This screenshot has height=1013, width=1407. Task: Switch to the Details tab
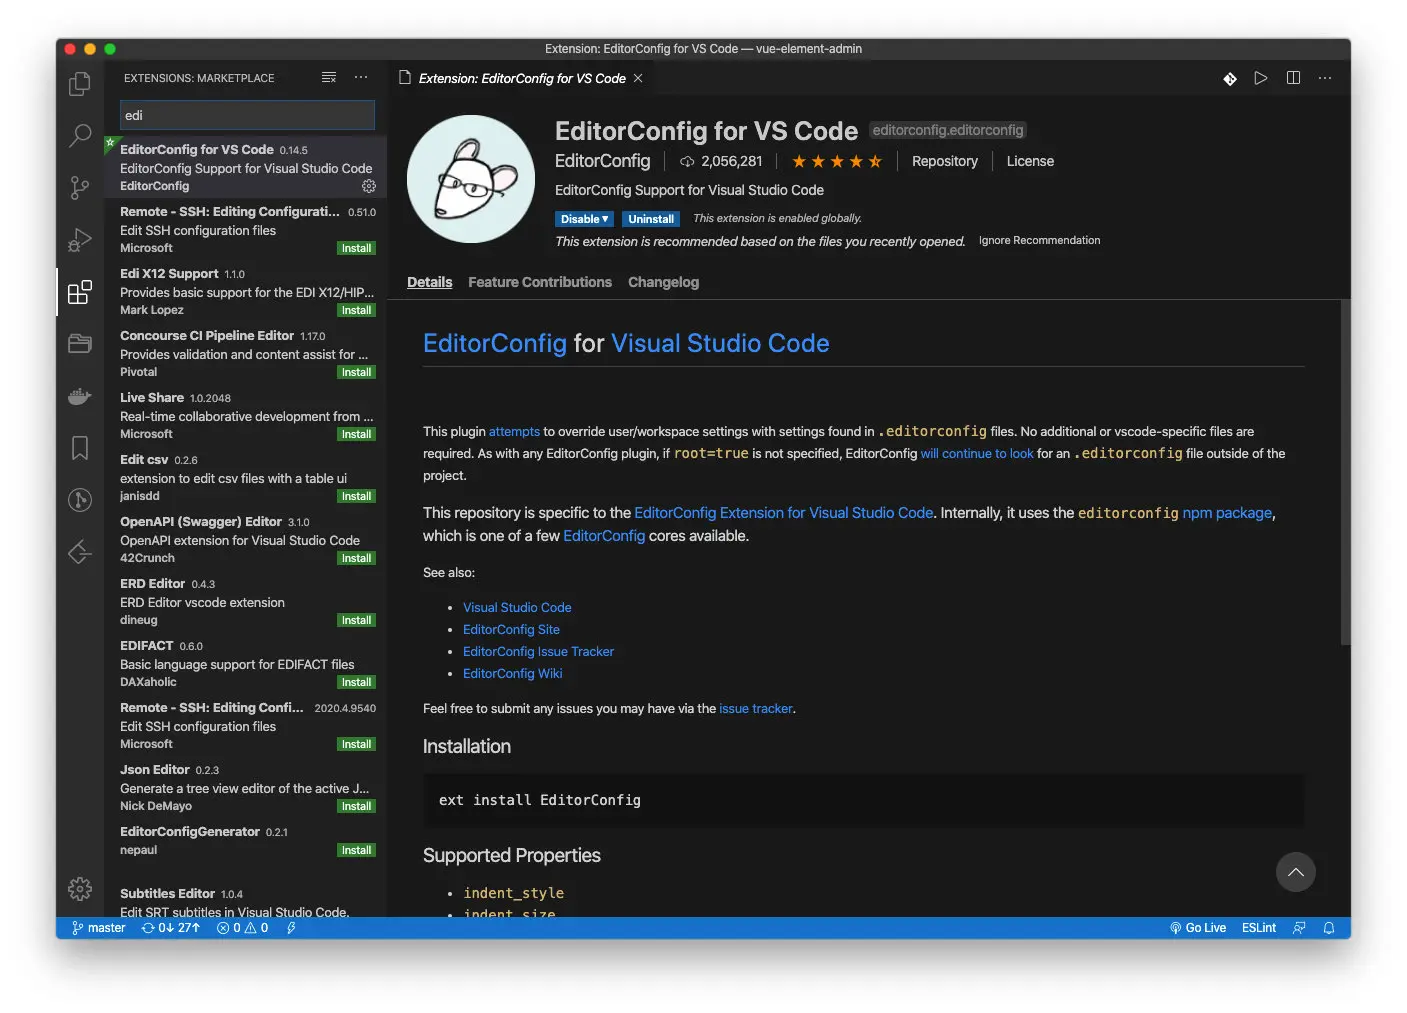coord(430,282)
